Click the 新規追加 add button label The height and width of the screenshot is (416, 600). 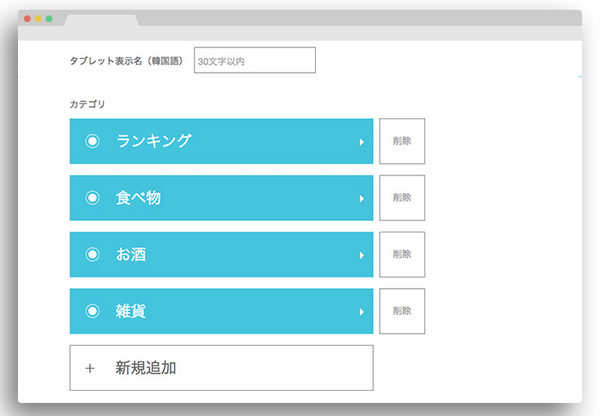pyautogui.click(x=146, y=368)
